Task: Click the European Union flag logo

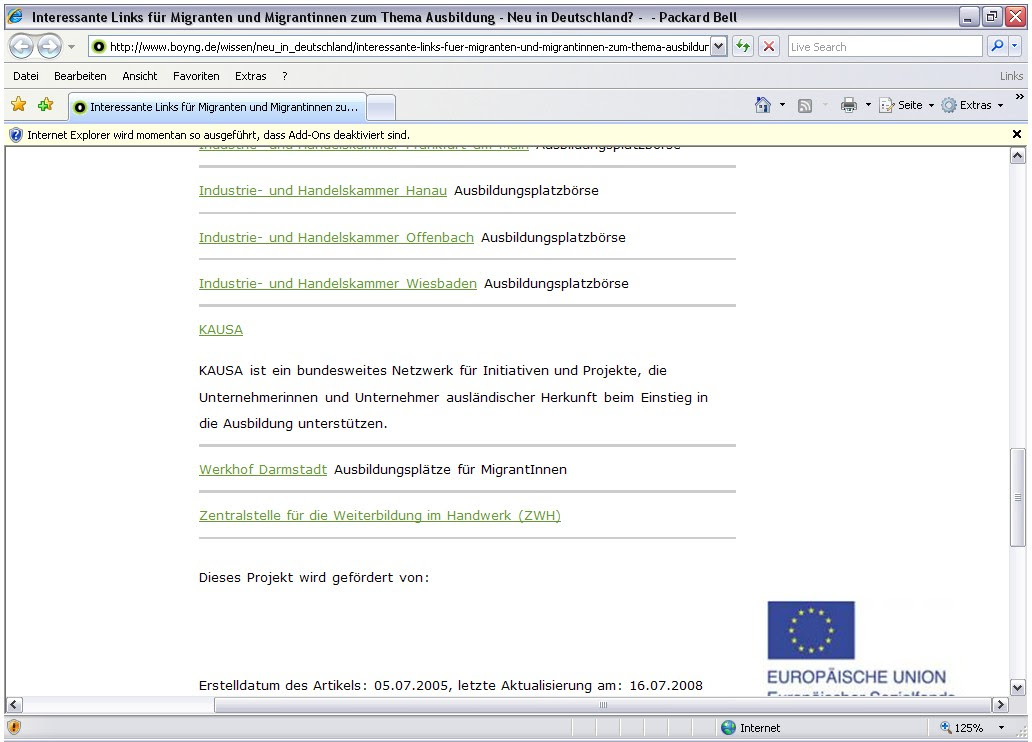Action: pos(811,630)
